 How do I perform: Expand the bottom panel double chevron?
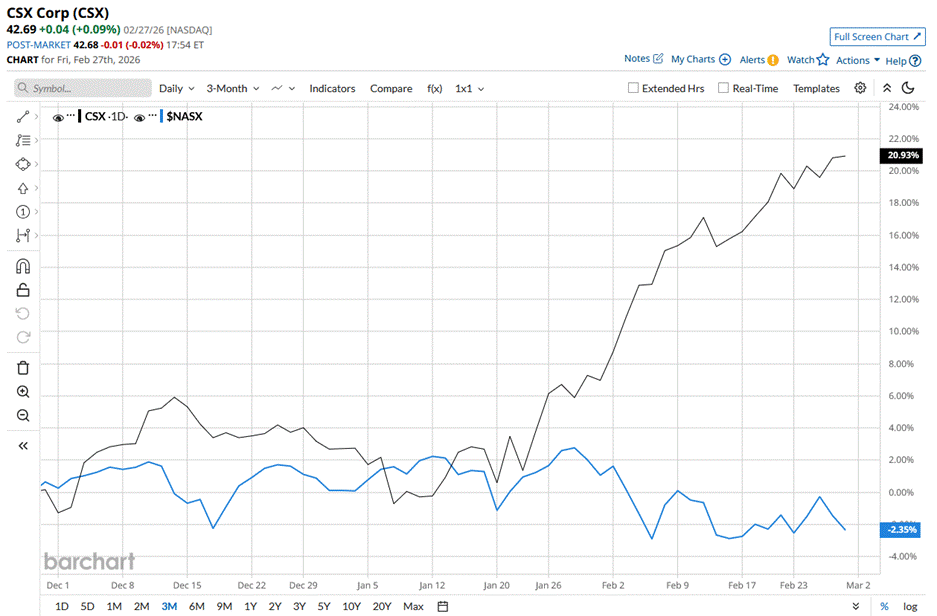856,606
